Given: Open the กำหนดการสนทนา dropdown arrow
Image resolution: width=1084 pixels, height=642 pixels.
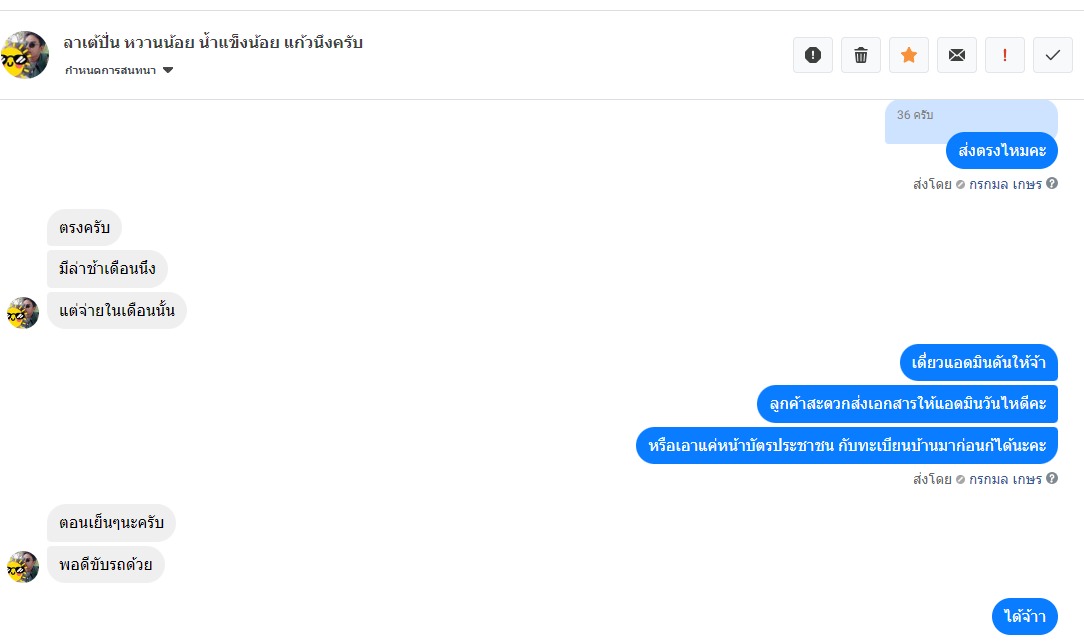Looking at the screenshot, I should point(167,70).
